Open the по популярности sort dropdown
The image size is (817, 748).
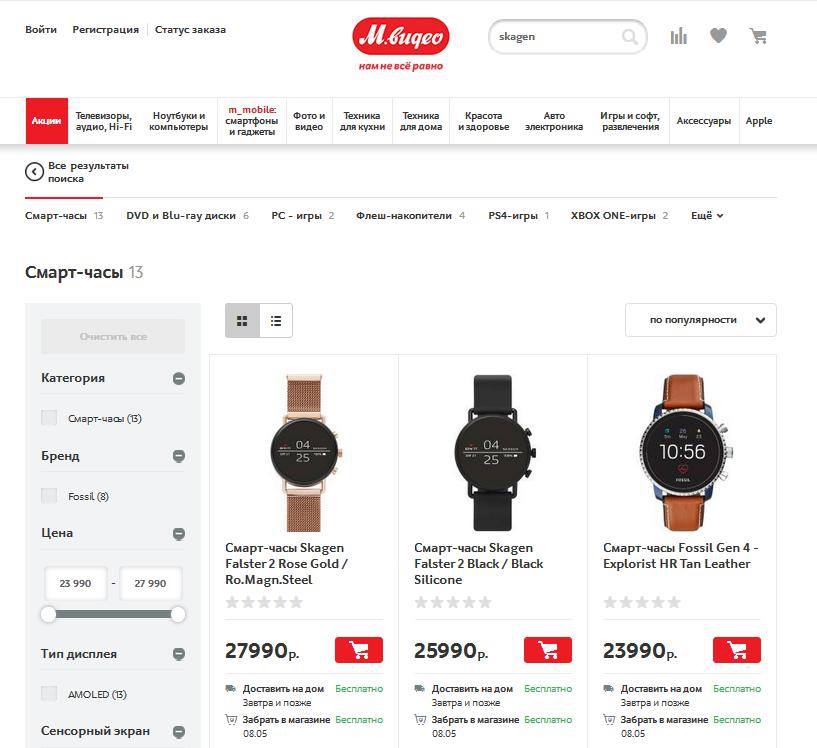pyautogui.click(x=701, y=320)
